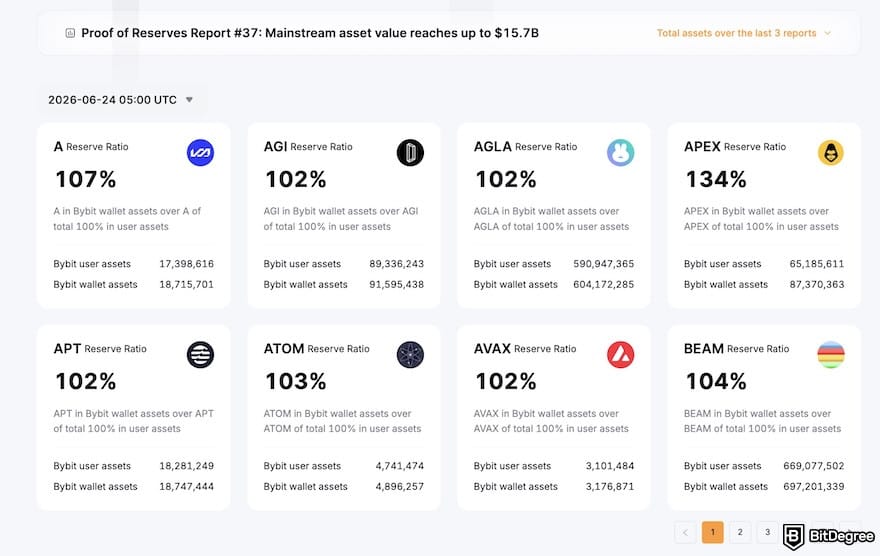Click the A card description text
This screenshot has height=556, width=880.
click(127, 219)
